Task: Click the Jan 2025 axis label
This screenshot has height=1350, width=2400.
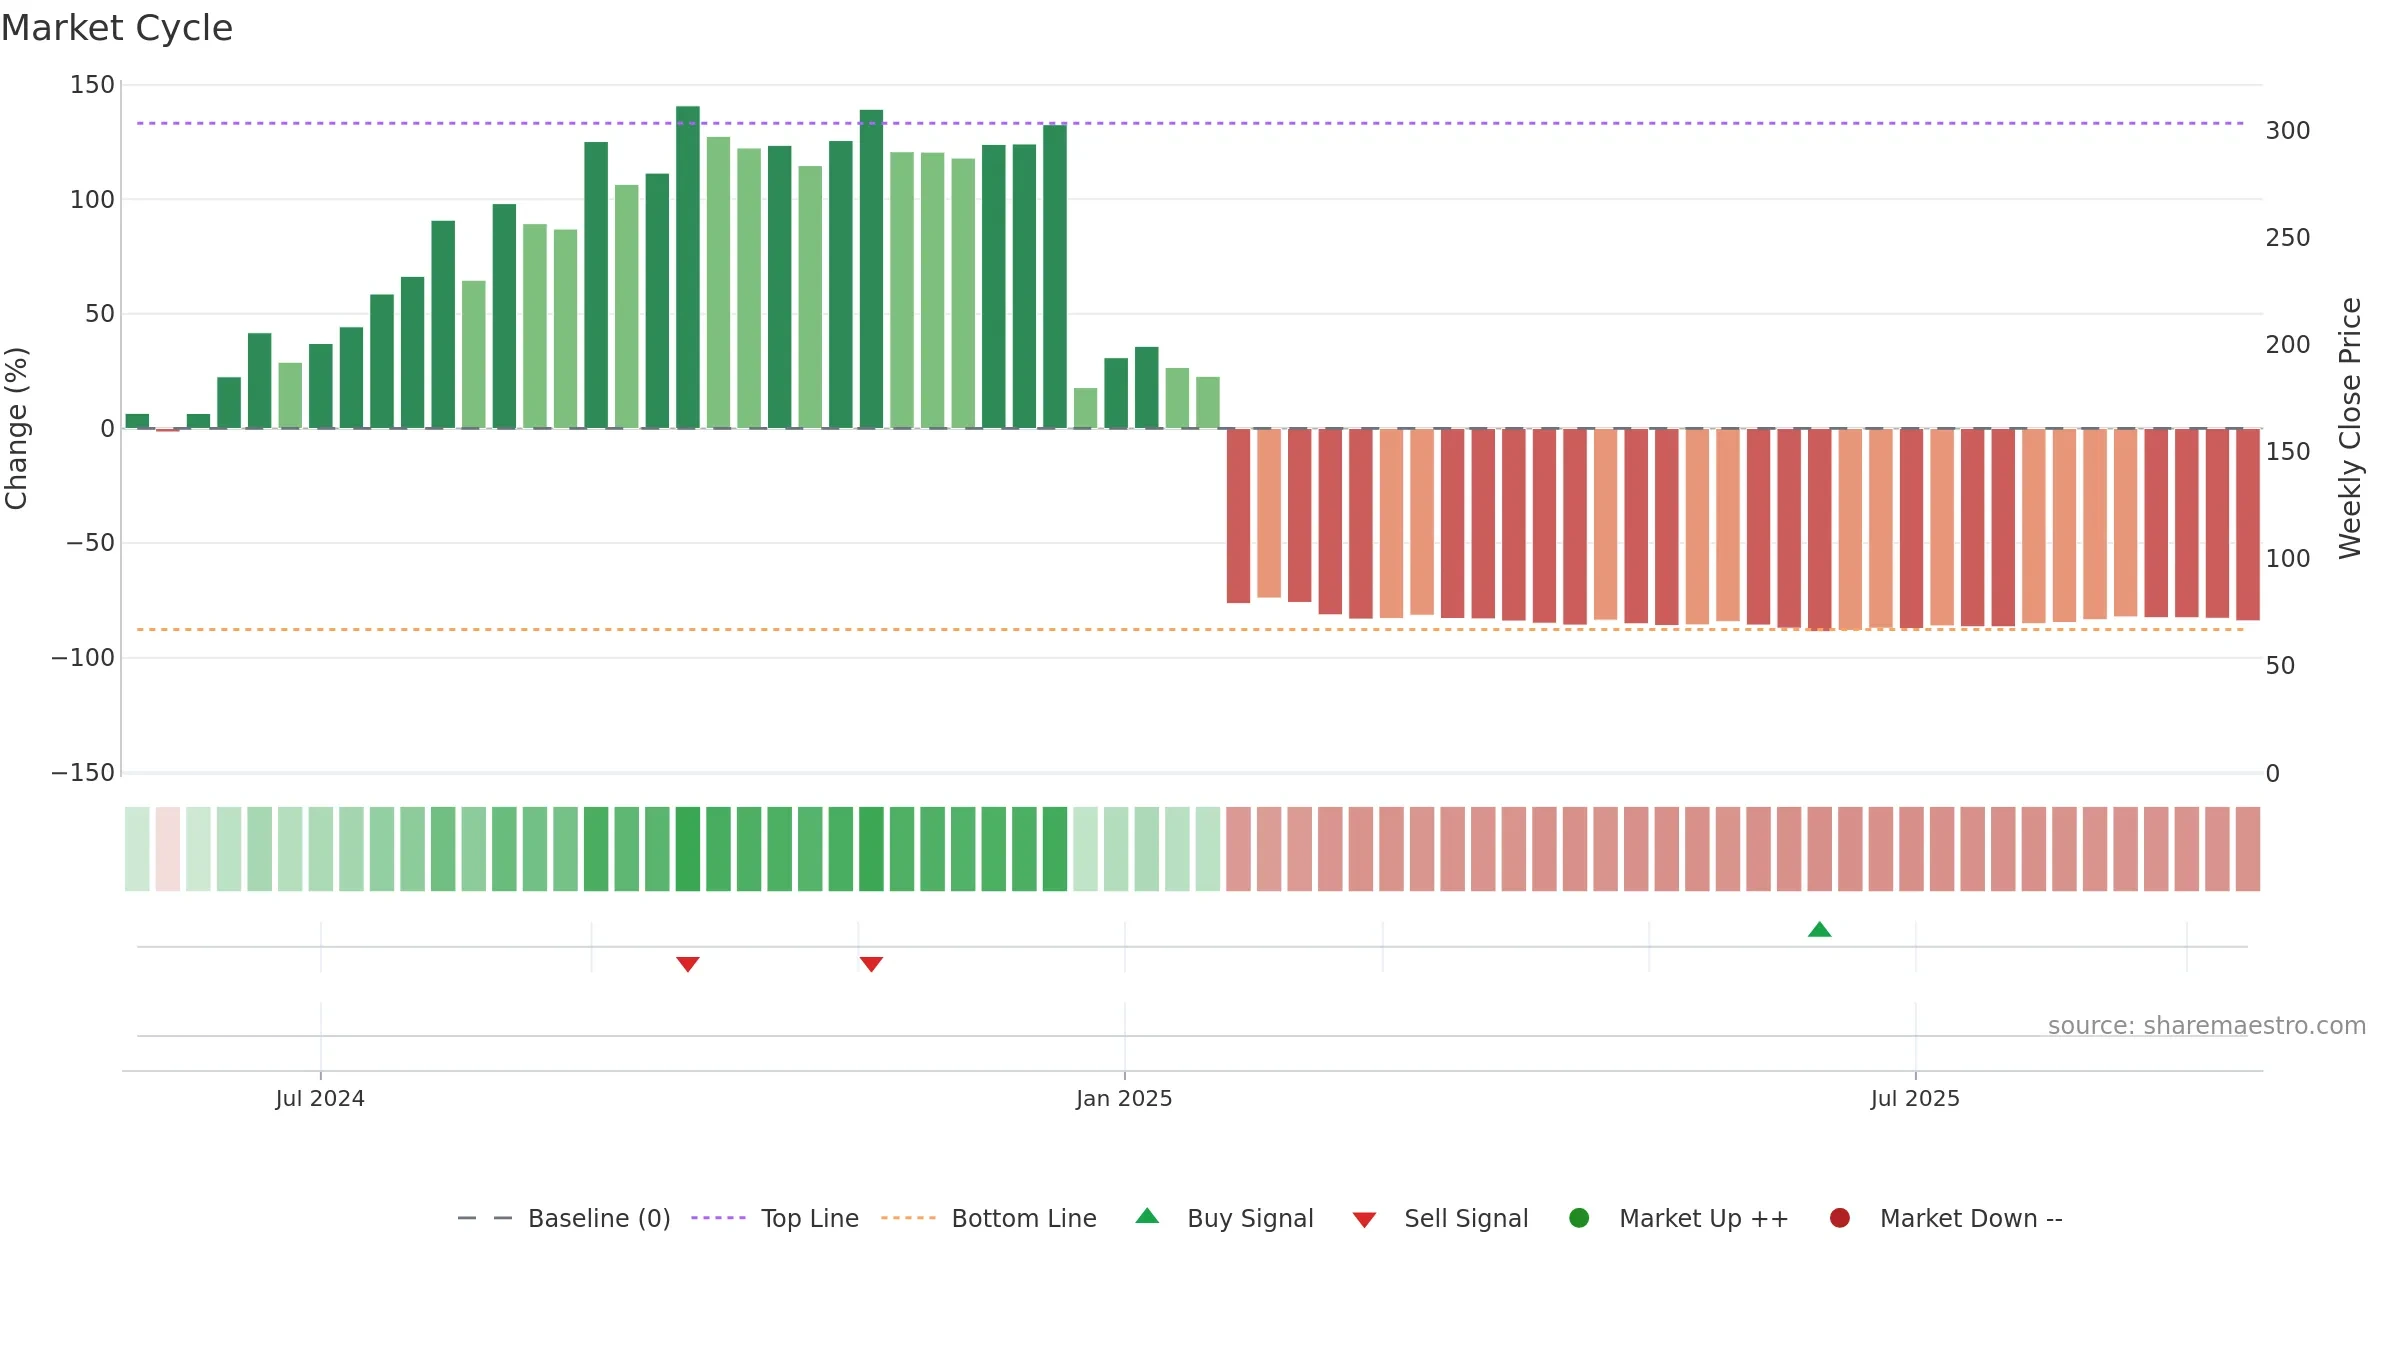Action: (1124, 1099)
